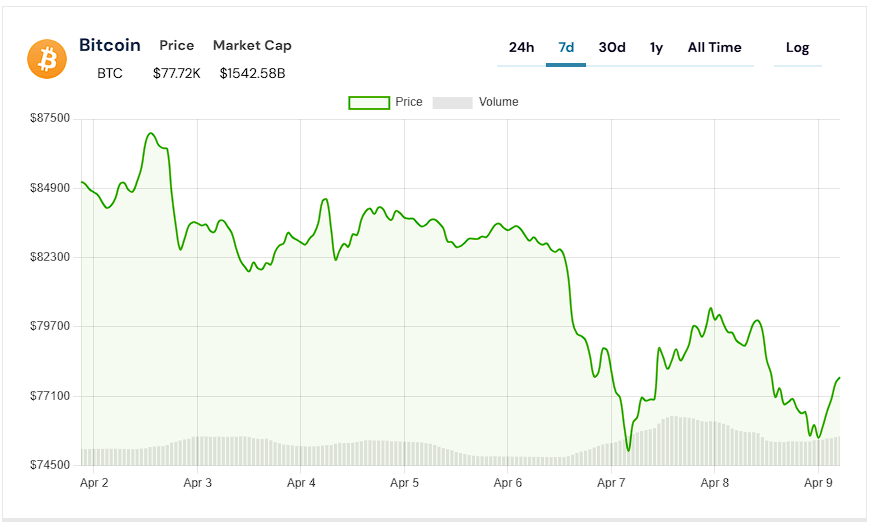869x522 pixels.
Task: Show the 1y price history
Action: point(656,48)
